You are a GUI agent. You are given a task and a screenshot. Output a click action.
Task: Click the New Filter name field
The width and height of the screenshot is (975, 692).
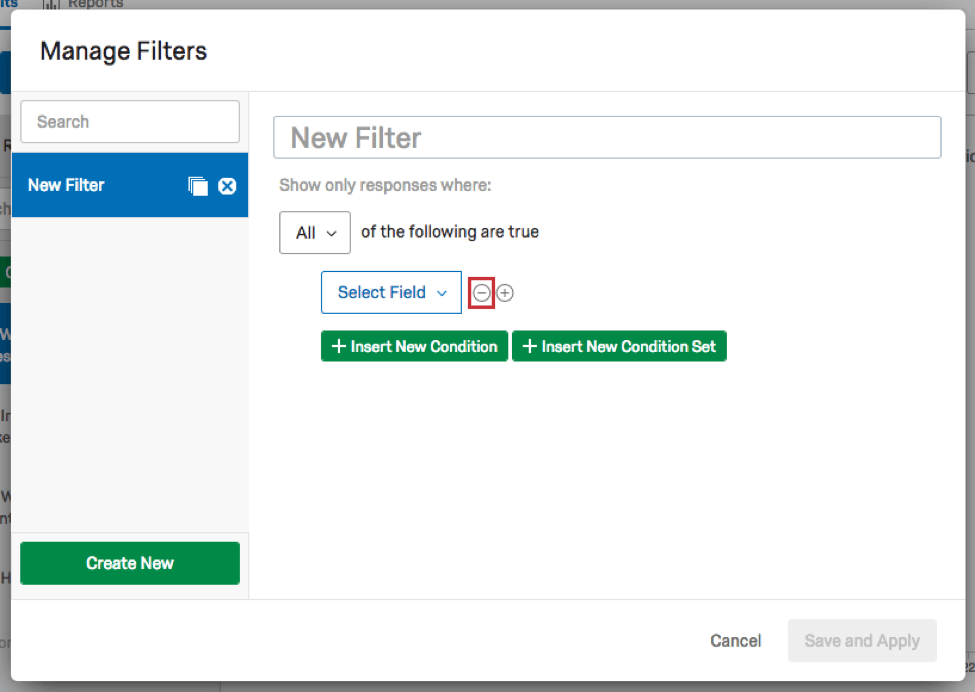(x=607, y=138)
